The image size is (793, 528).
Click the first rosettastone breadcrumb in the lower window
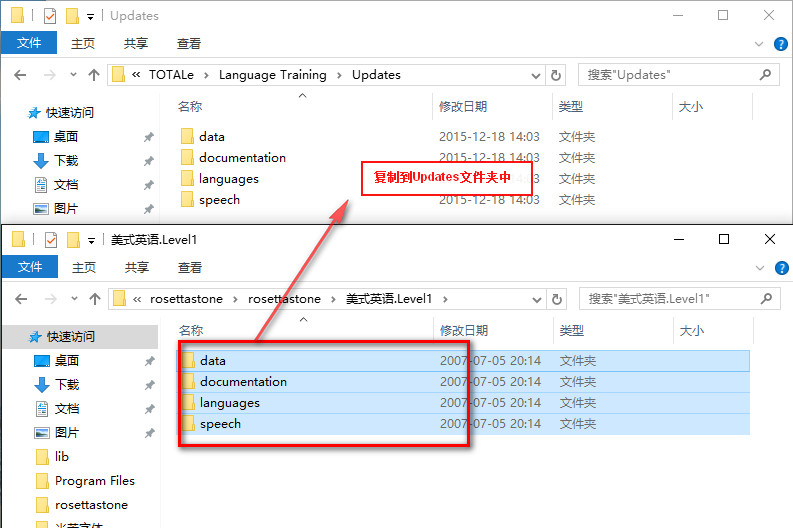coord(186,299)
